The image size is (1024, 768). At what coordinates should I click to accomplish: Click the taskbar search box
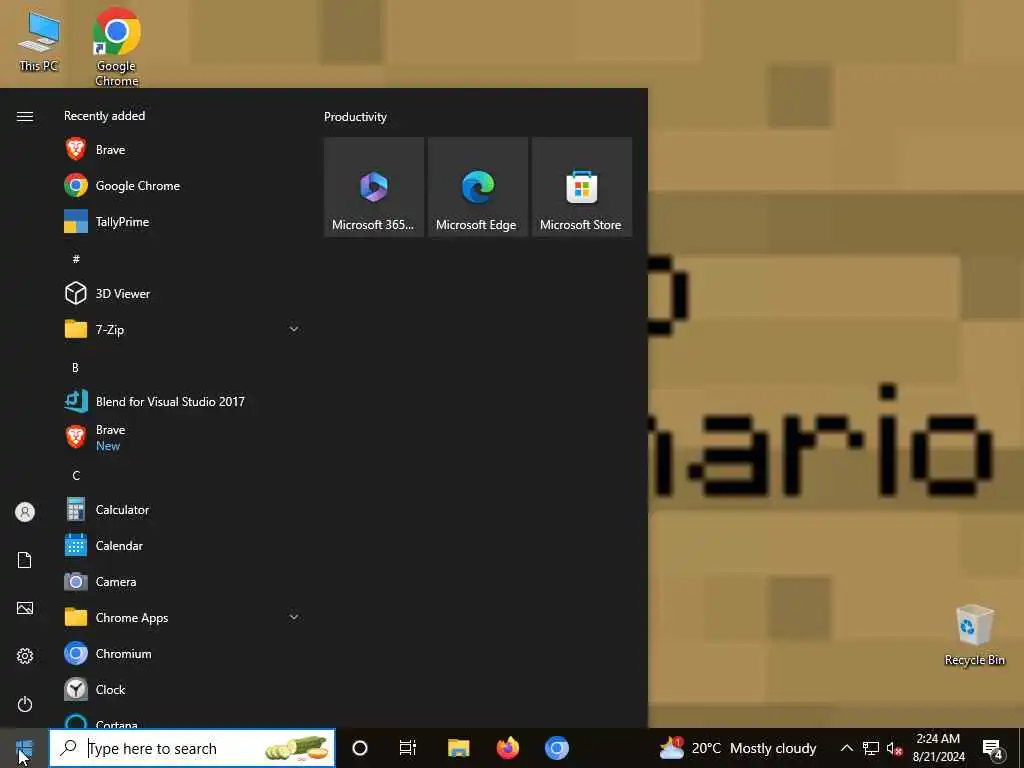click(x=193, y=748)
